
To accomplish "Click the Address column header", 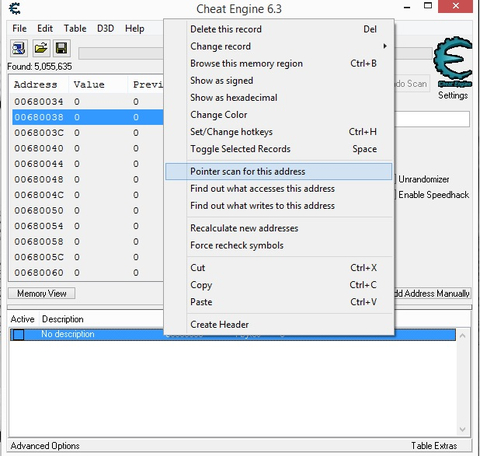I will (39, 85).
